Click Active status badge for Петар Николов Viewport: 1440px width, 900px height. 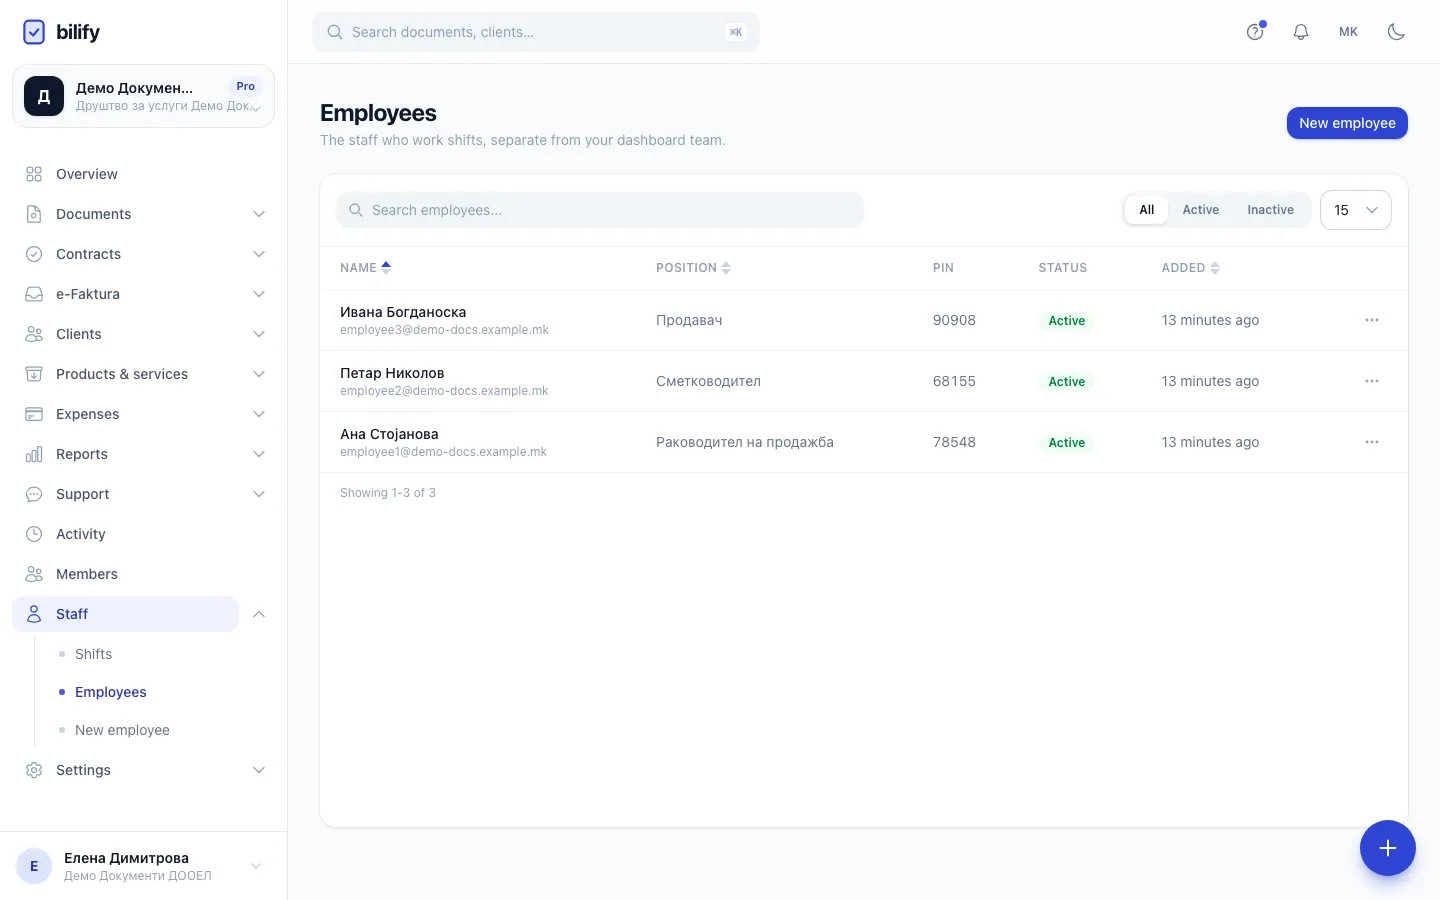(1067, 382)
